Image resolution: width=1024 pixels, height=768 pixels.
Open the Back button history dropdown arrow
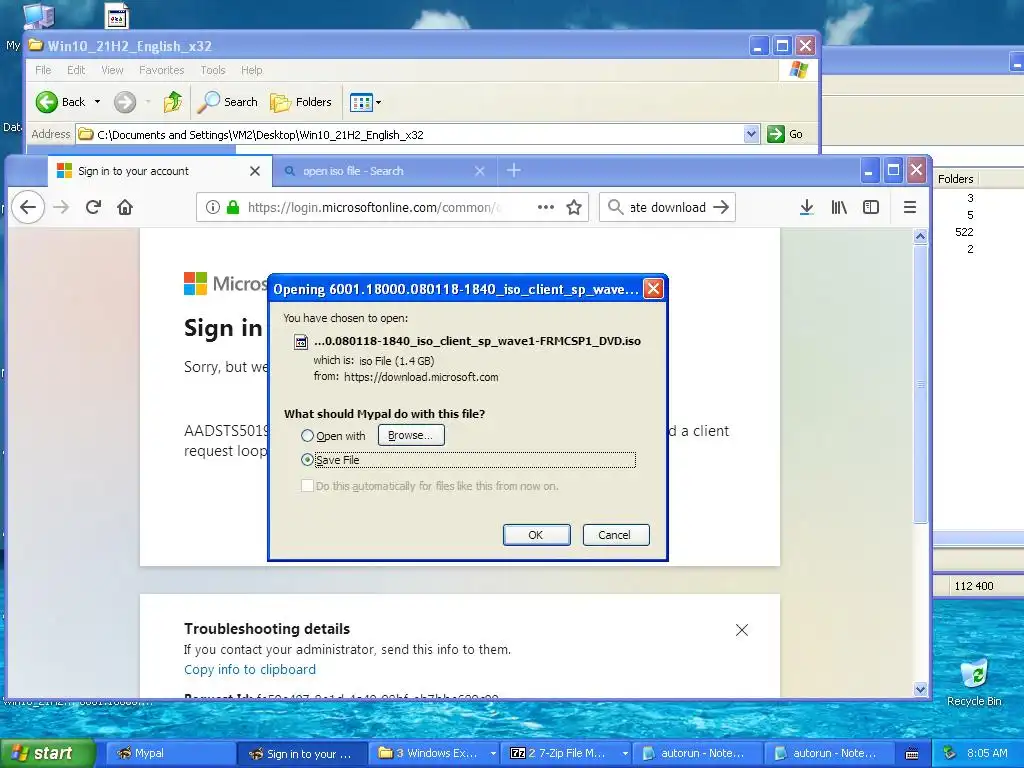97,102
